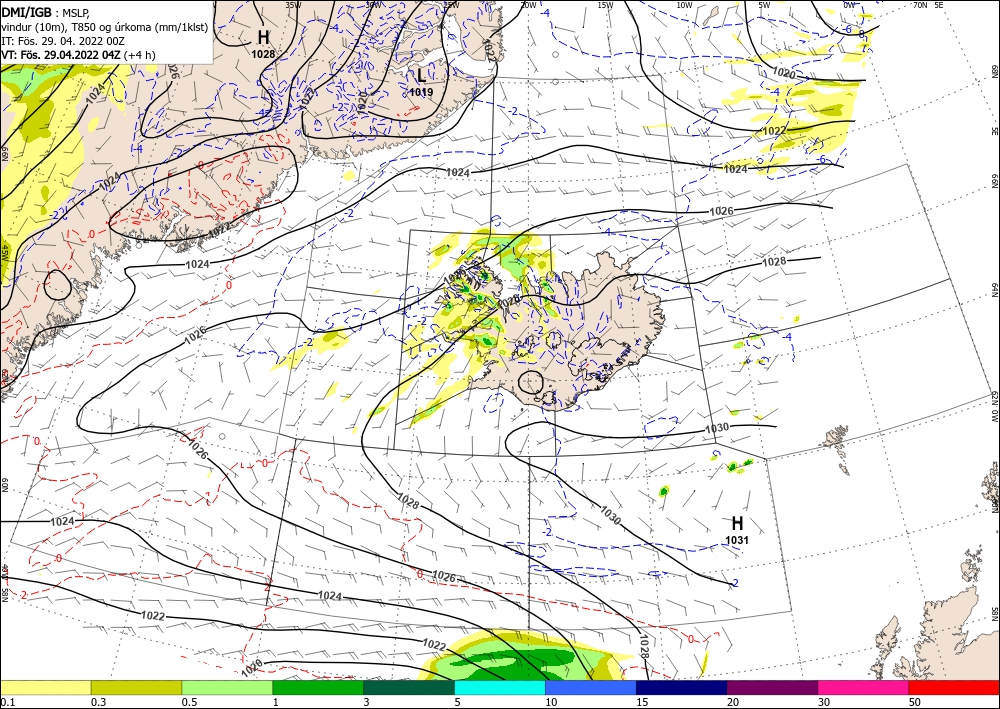Click the '0.3' legend scale value
The image size is (1000, 709).
[98, 702]
